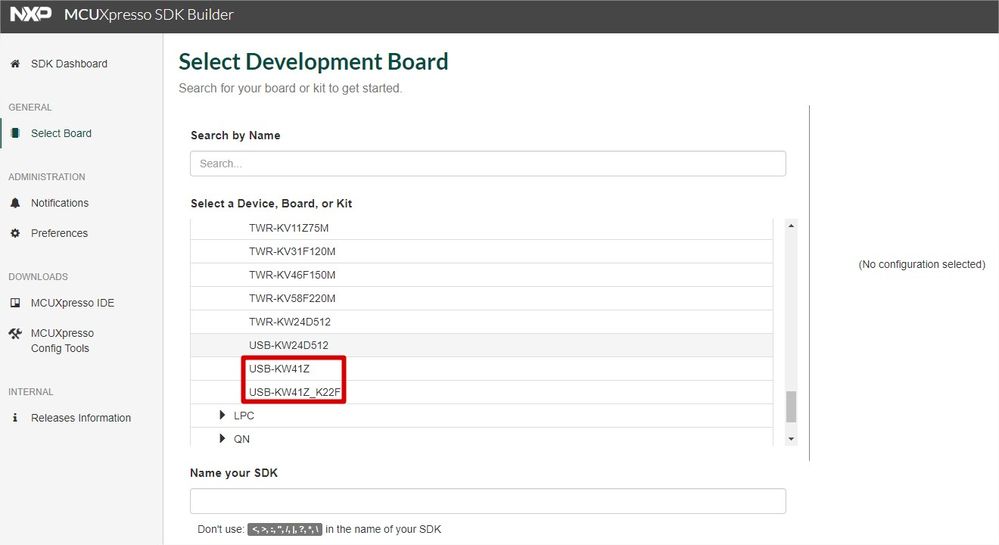999x545 pixels.
Task: Select TWR-KV31F120M board
Action: click(x=482, y=251)
